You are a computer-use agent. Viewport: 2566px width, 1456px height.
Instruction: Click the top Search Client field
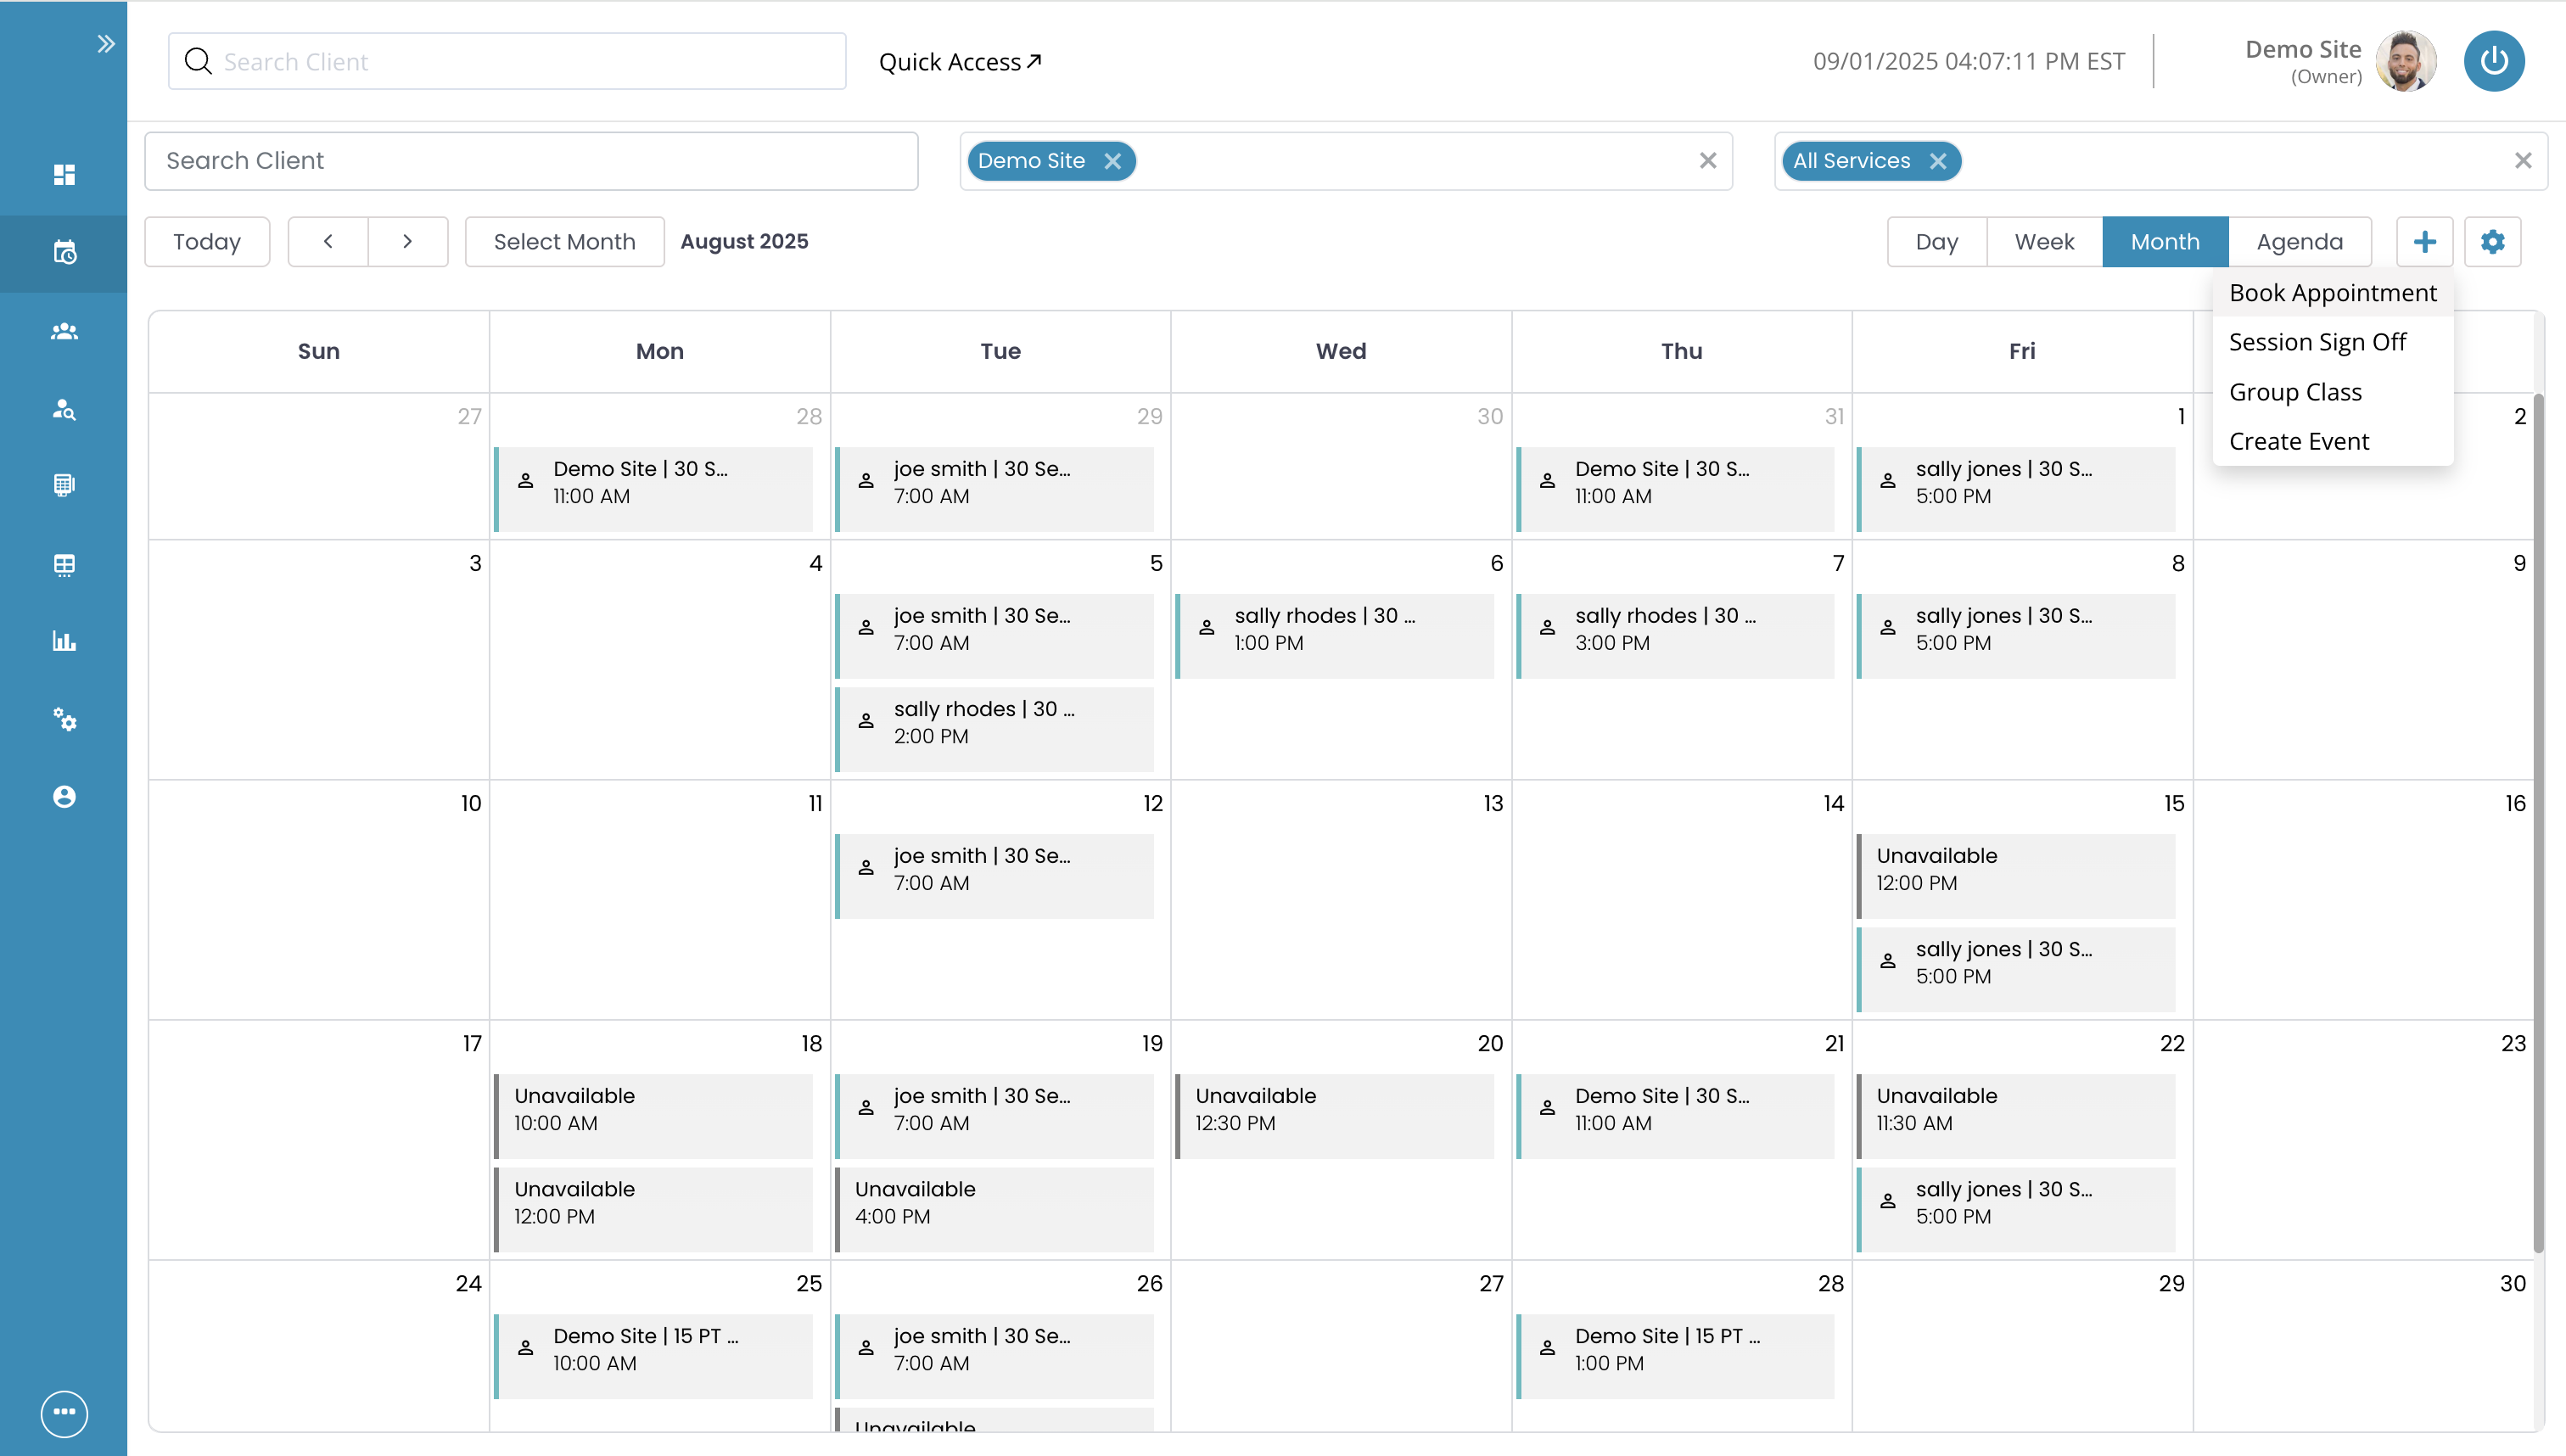click(507, 62)
